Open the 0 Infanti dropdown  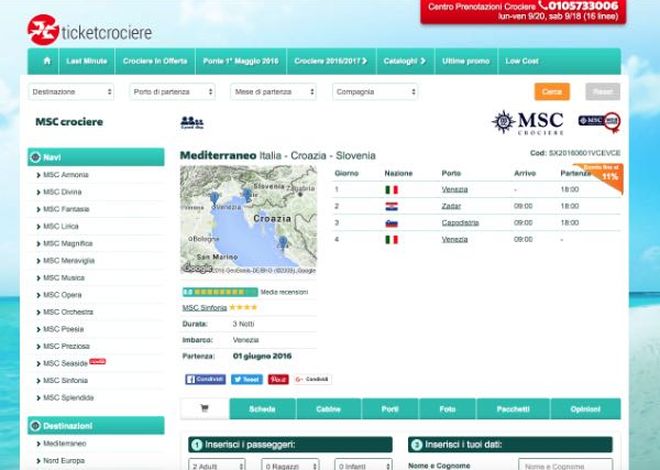364,465
